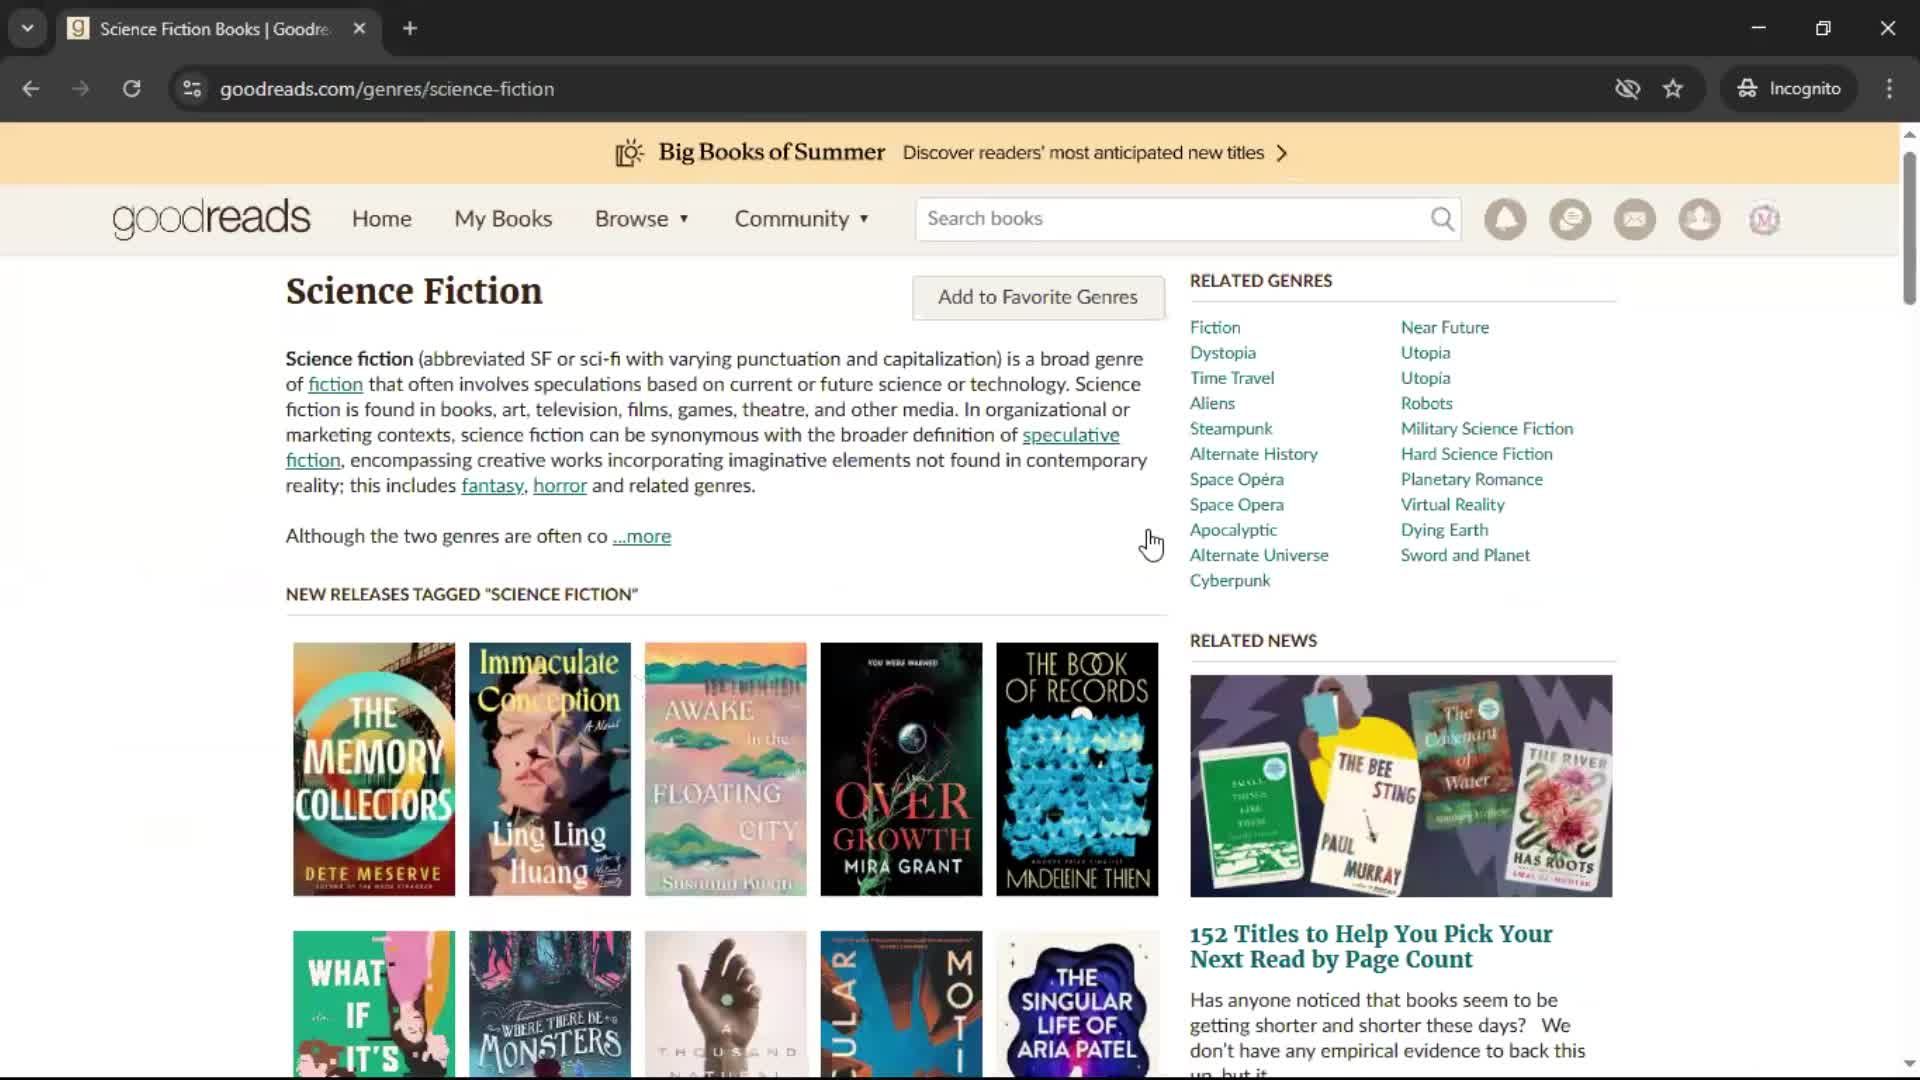The height and width of the screenshot is (1080, 1920).
Task: Open The Singular Life of Aria Patel cover
Action: coord(1077,1004)
